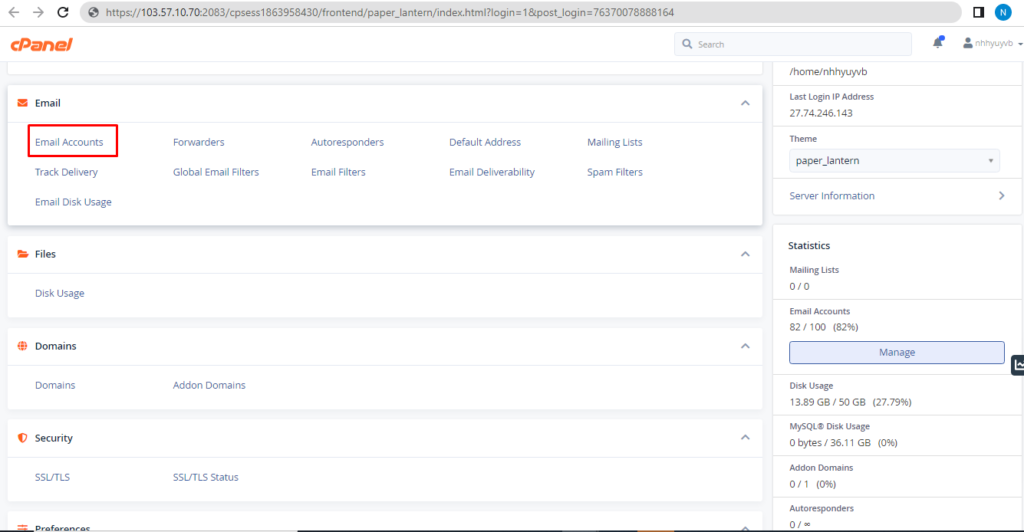This screenshot has height=532, width=1024.
Task: Open the notifications bell icon
Action: click(938, 43)
